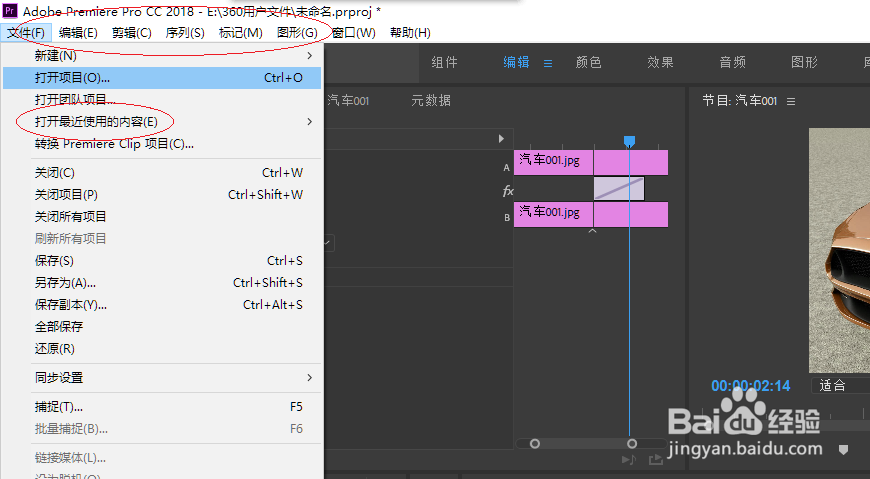Open the 窗口(W) menu
Image resolution: width=870 pixels, height=479 pixels.
tap(354, 33)
